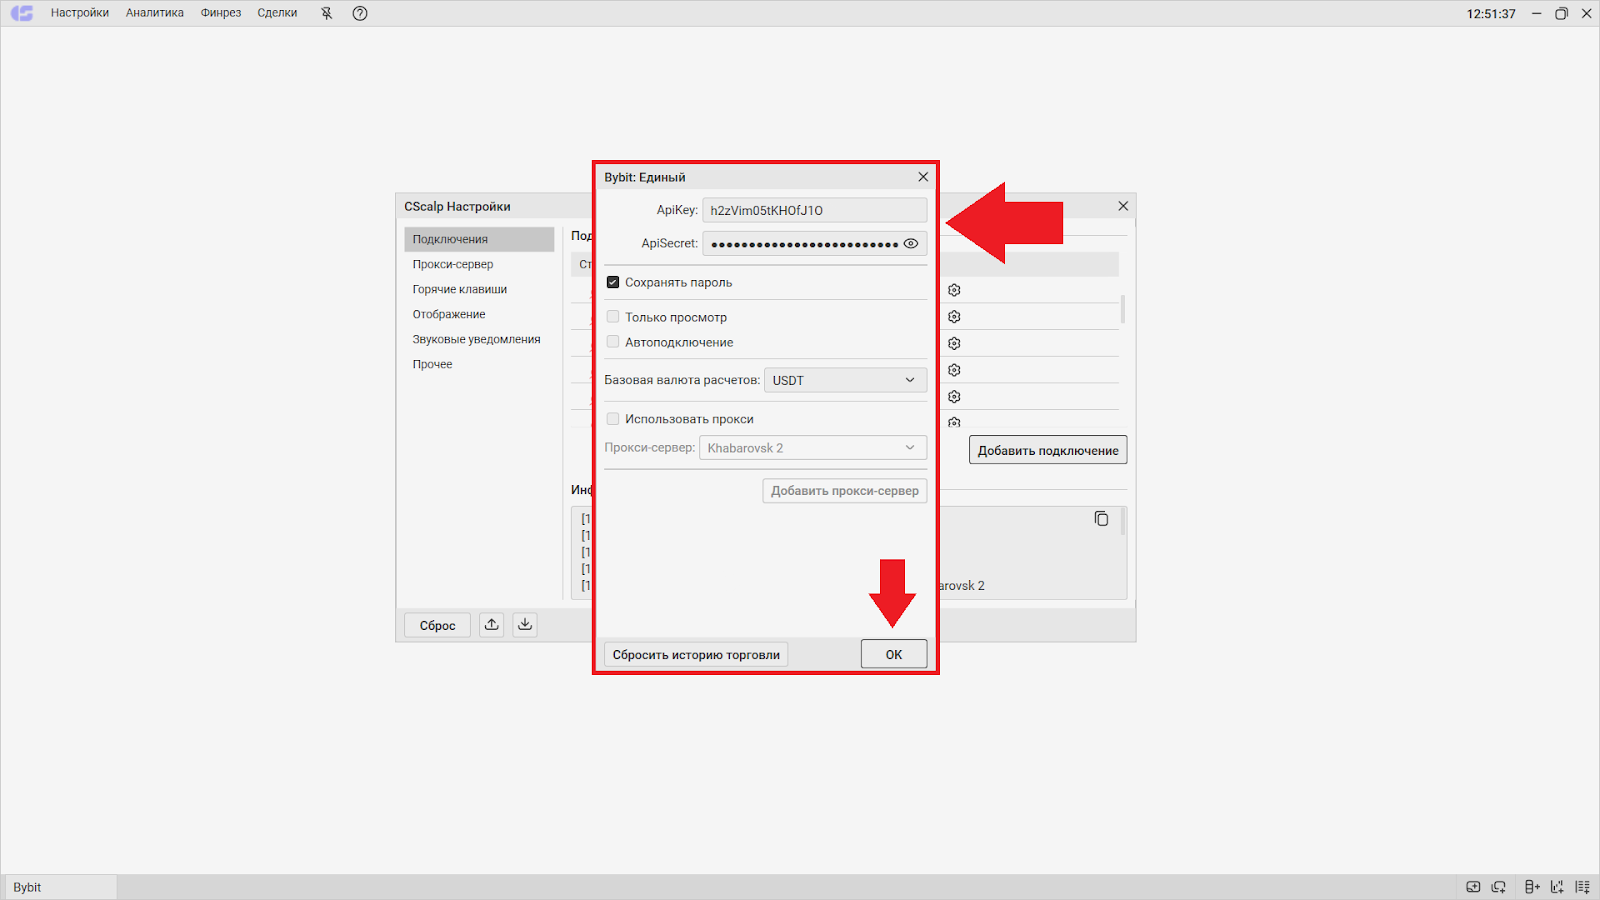Screen dimensions: 1600x900
Task: Click add chart window icon in status bar
Action: tap(1473, 887)
